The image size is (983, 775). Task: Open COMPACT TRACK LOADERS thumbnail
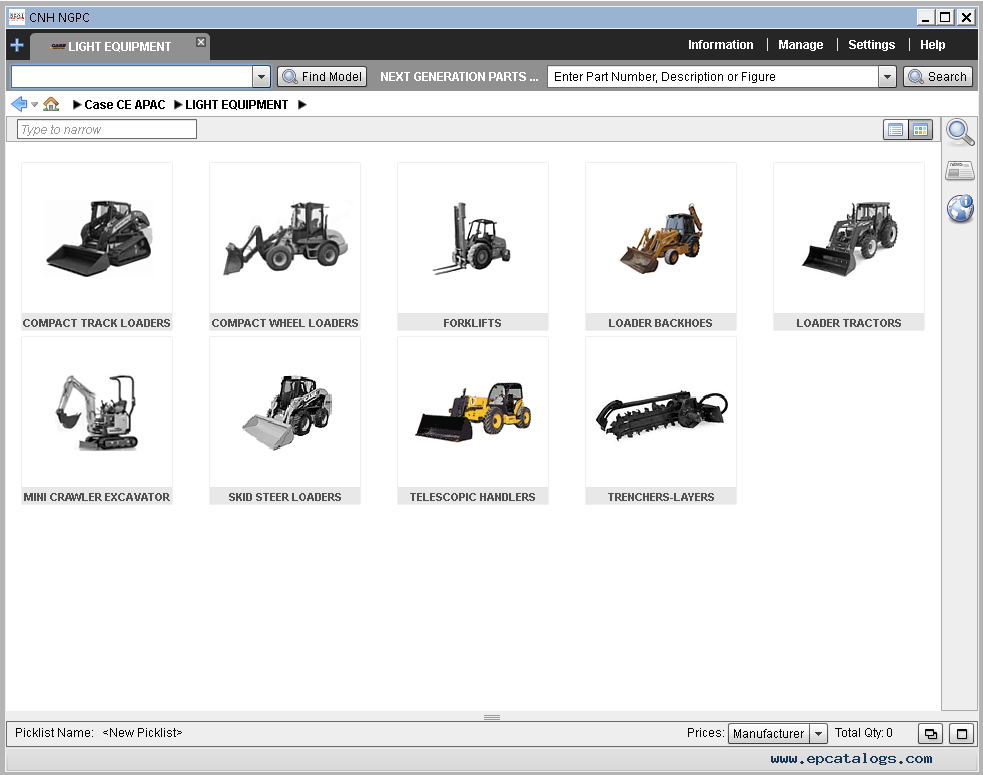(x=97, y=246)
